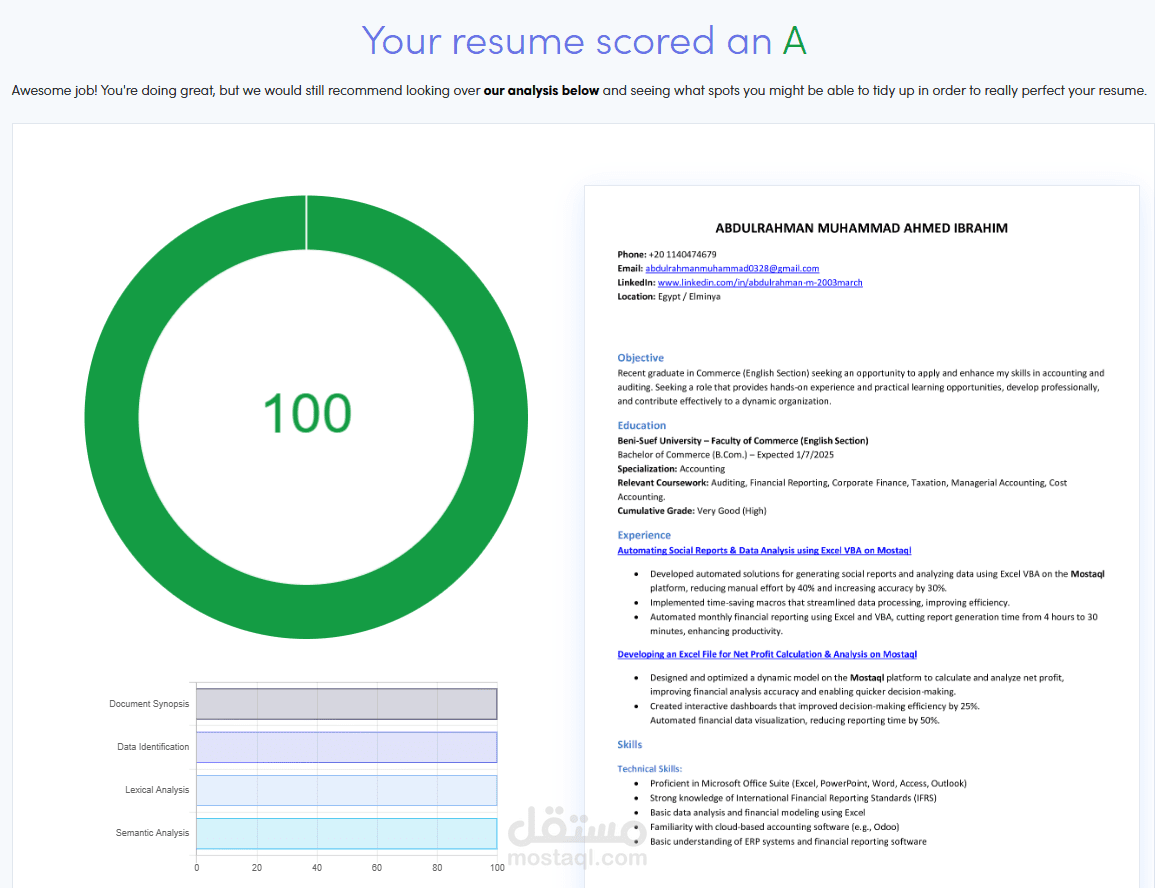Click the Skills section heading
The width and height of the screenshot is (1155, 888).
630,744
